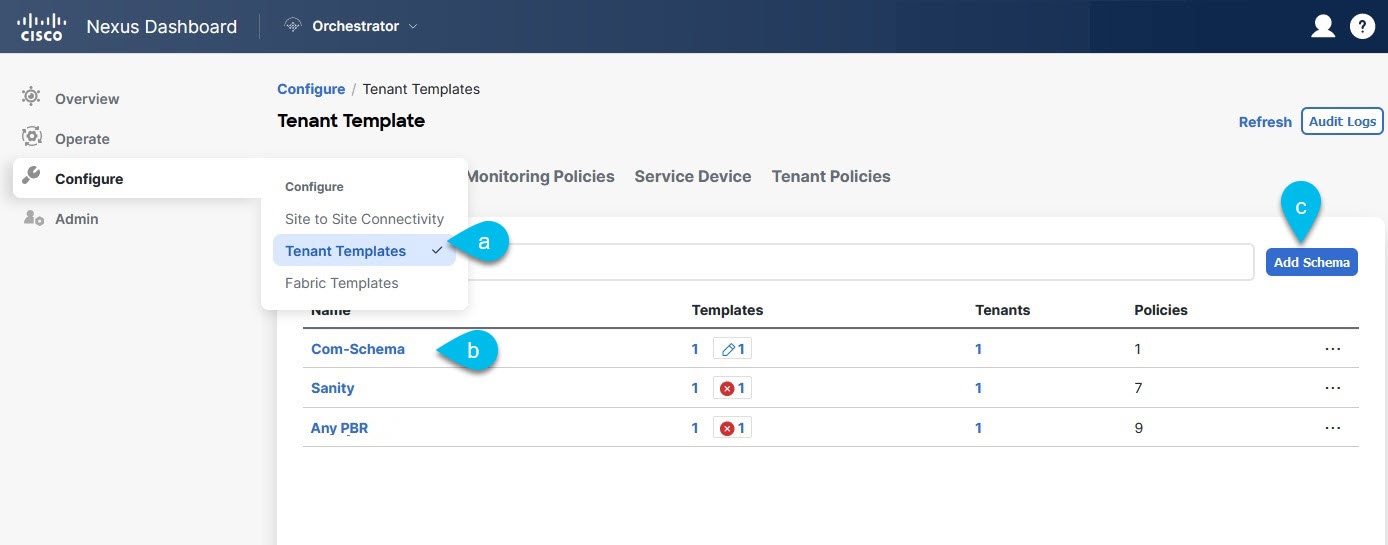Open Sanity row actions ellipsis
The image size is (1388, 545).
tap(1332, 388)
